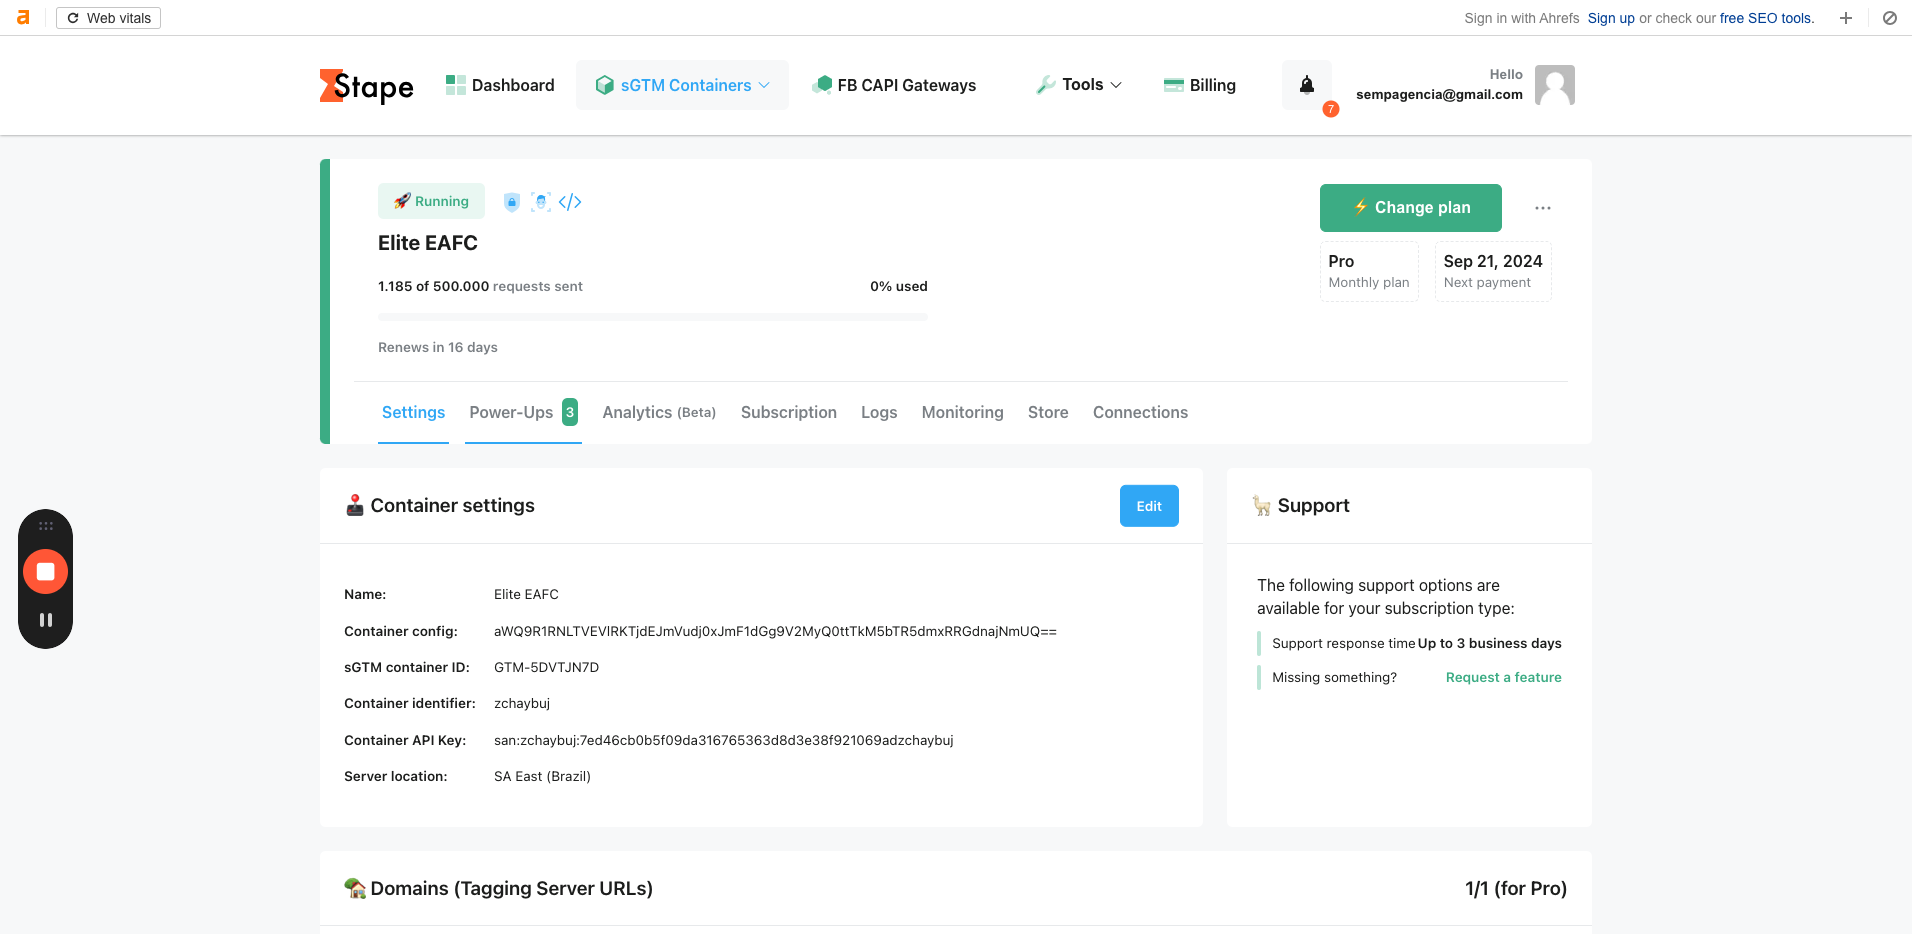Screen dimensions: 1912x934
Task: Click the Elite EAFC container title
Action: 428,243
